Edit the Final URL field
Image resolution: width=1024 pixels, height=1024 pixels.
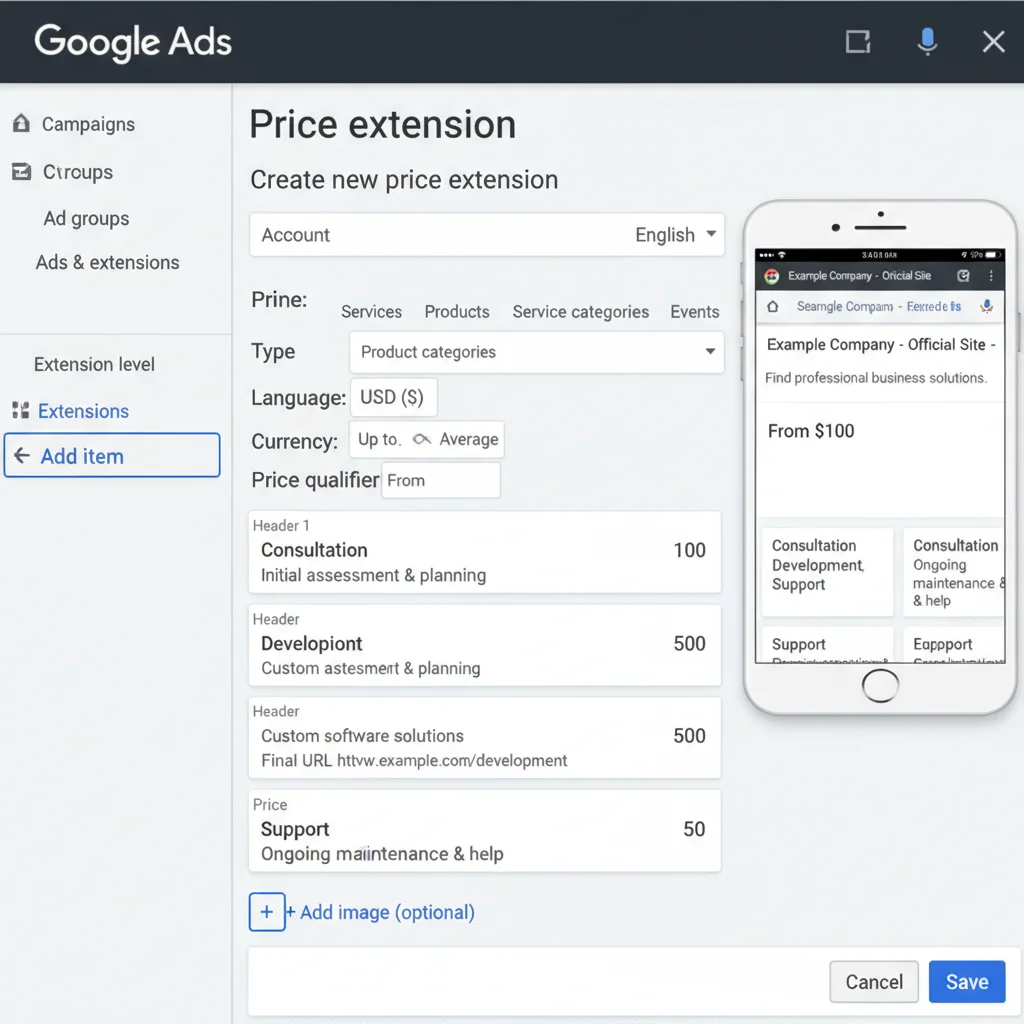tap(414, 760)
